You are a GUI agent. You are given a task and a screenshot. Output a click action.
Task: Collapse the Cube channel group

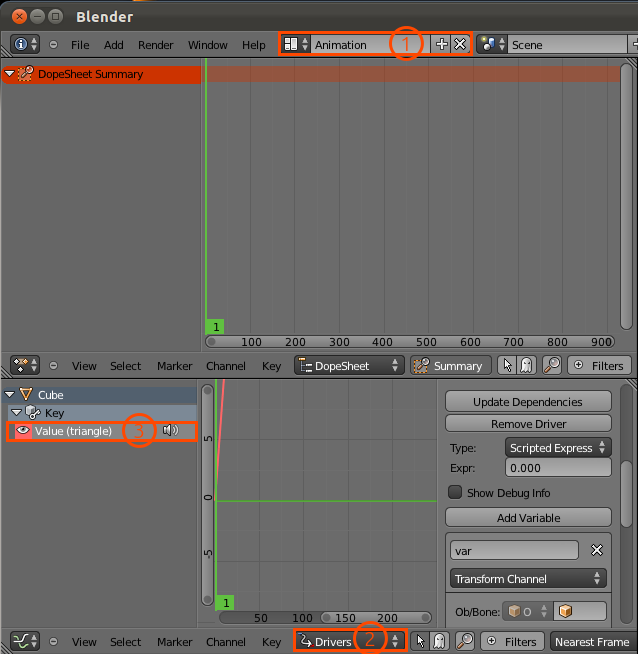pyautogui.click(x=9, y=395)
